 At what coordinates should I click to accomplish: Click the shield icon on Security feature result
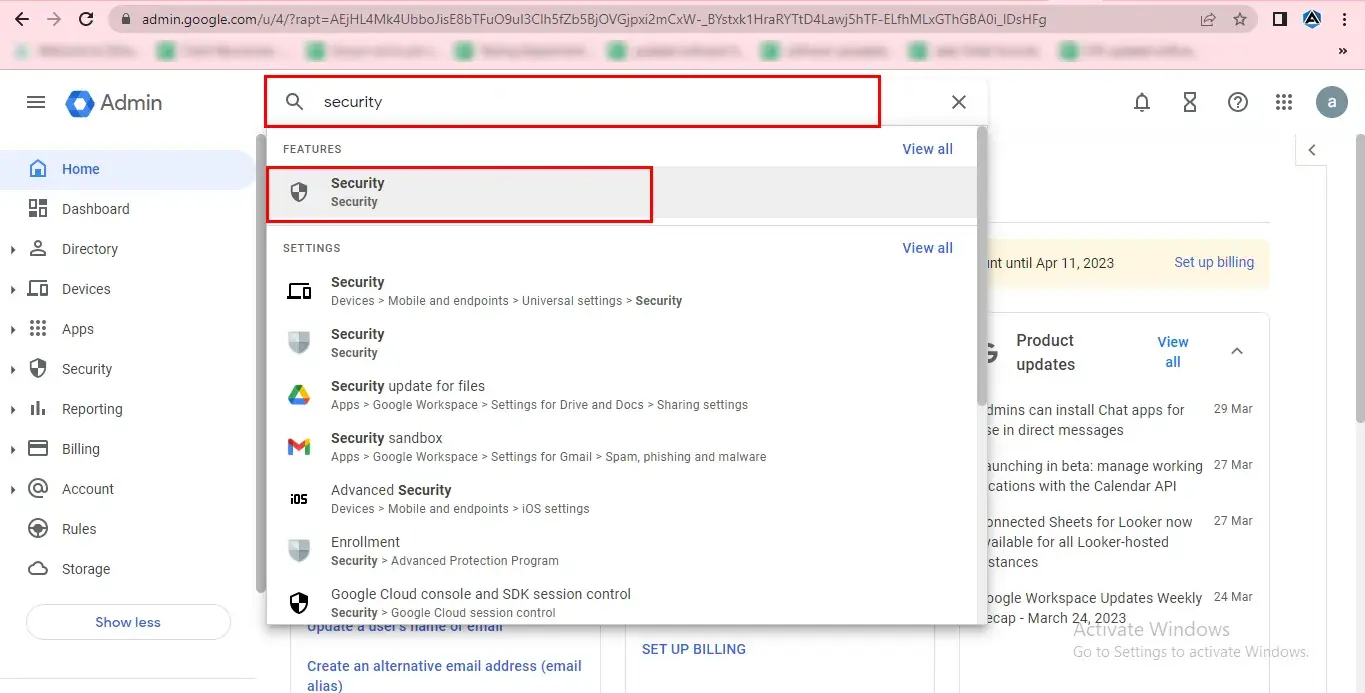pos(299,192)
